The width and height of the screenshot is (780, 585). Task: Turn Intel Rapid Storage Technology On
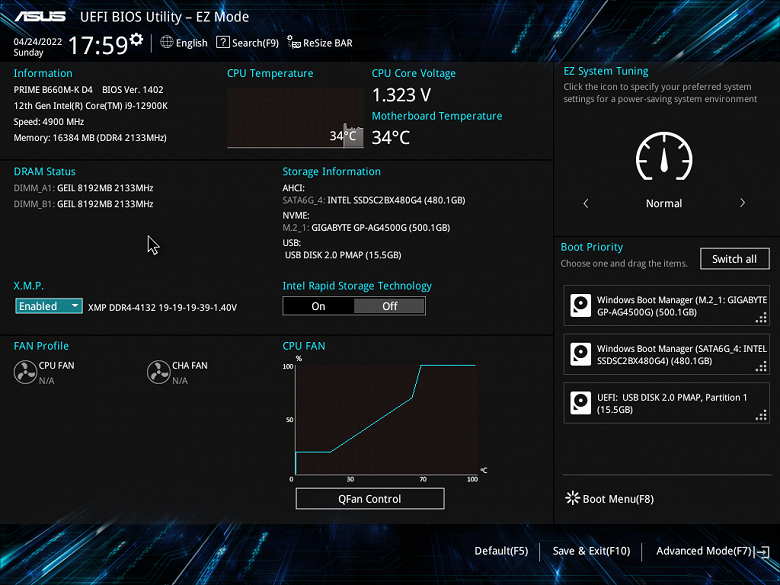tap(318, 306)
